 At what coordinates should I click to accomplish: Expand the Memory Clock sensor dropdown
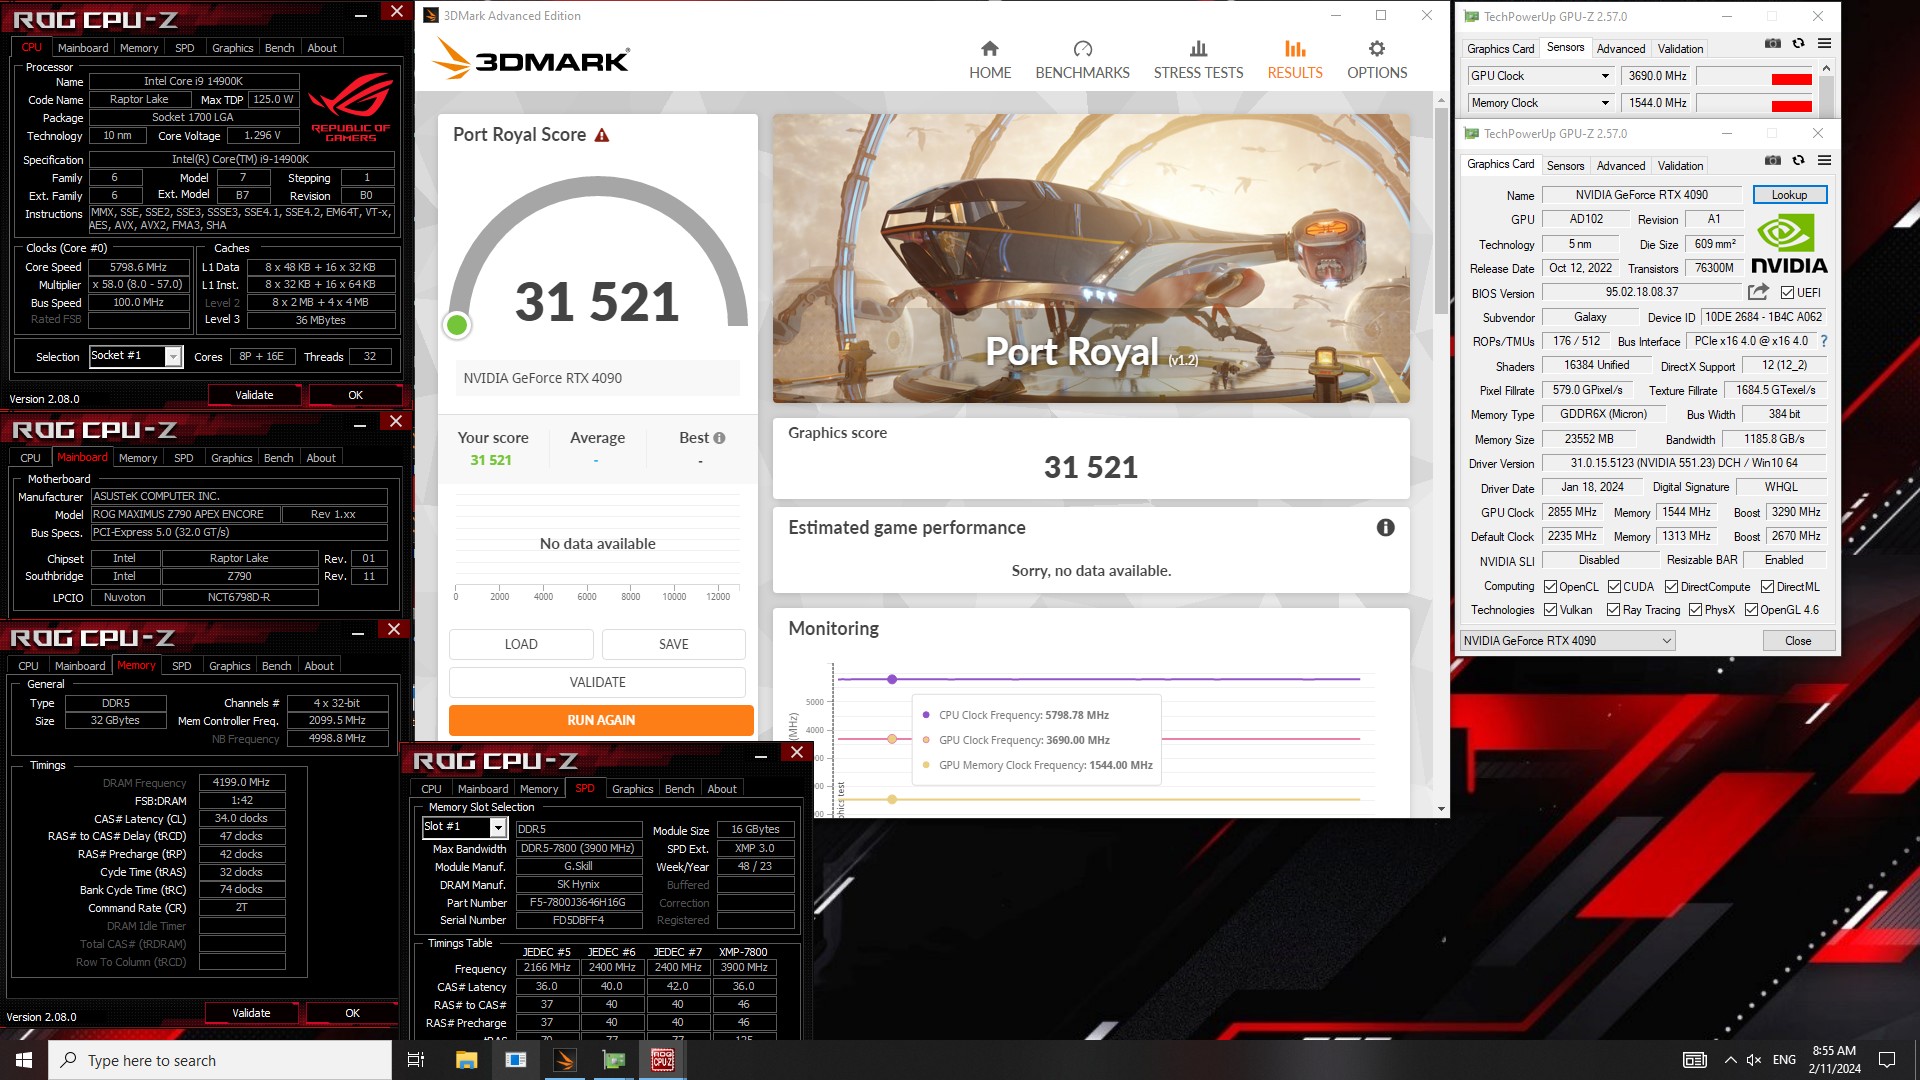click(x=1605, y=103)
